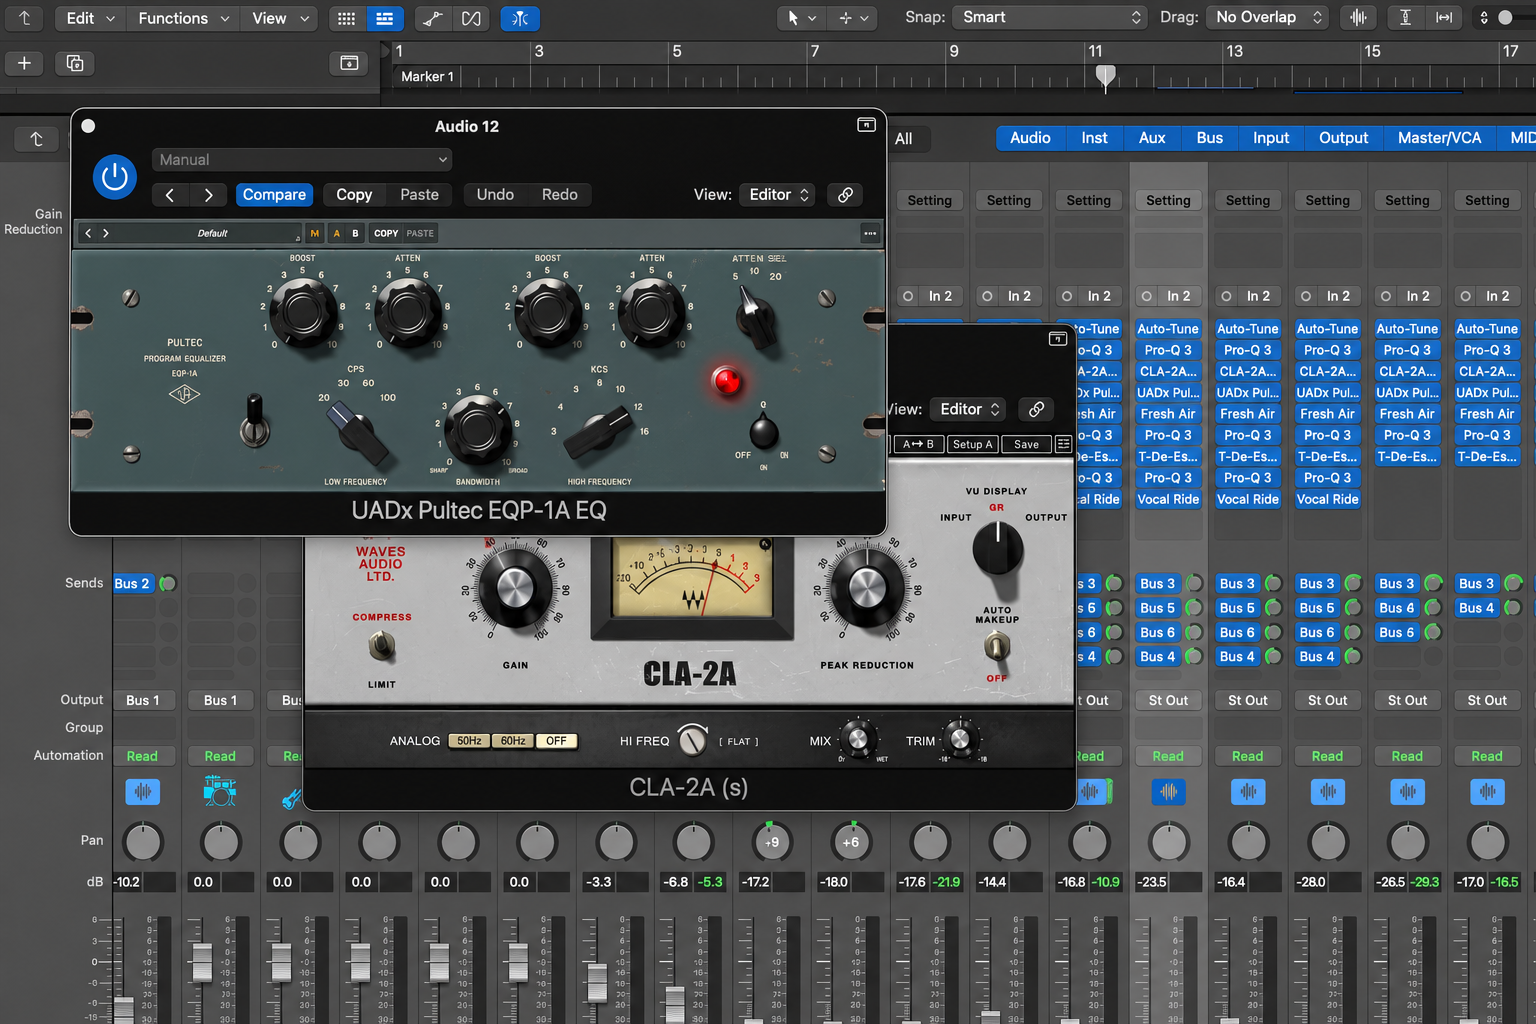
Task: Open the Drag No Overlap dropdown
Action: pos(1267,17)
